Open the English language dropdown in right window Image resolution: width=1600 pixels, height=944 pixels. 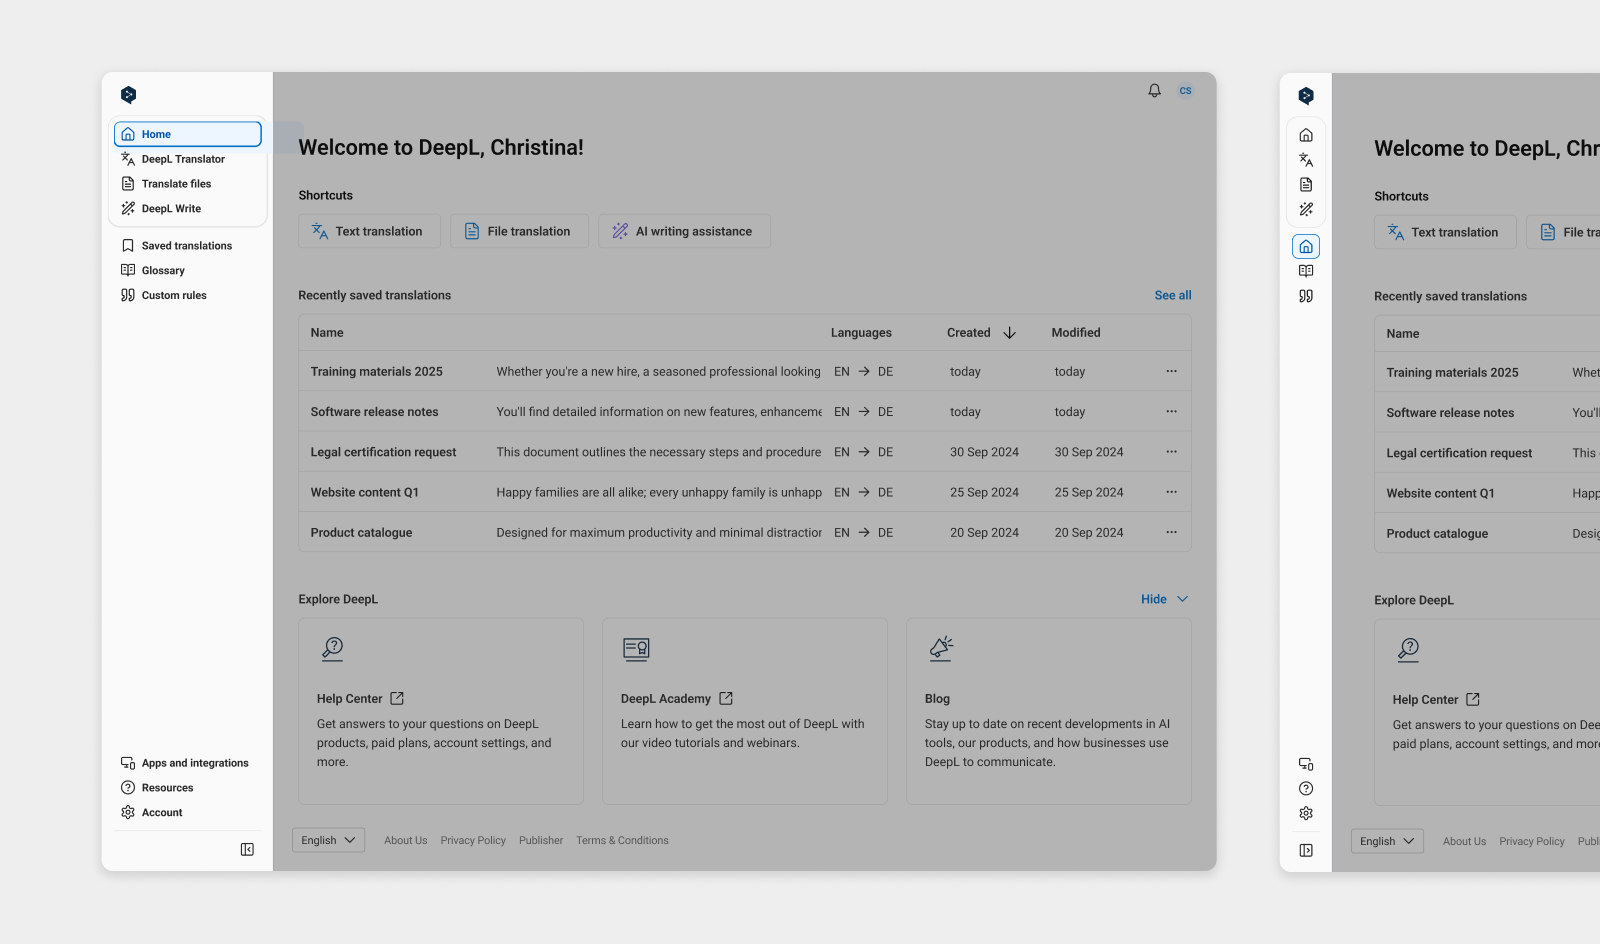[x=1387, y=841]
